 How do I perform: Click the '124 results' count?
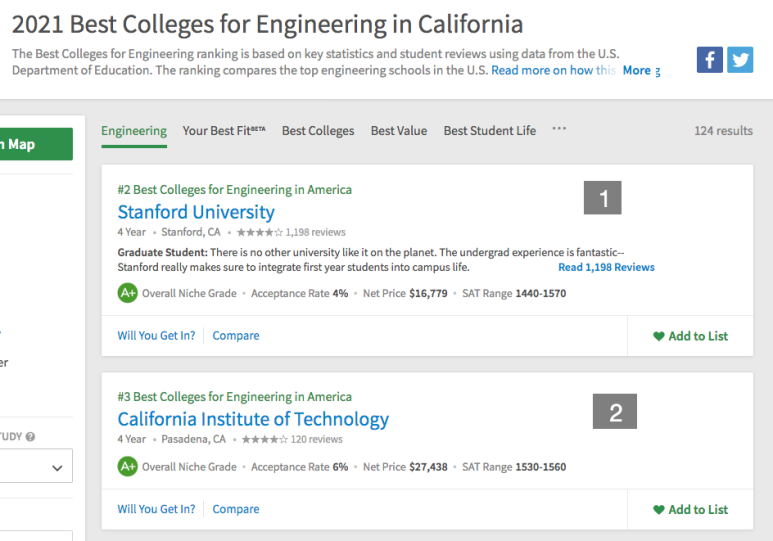723,131
